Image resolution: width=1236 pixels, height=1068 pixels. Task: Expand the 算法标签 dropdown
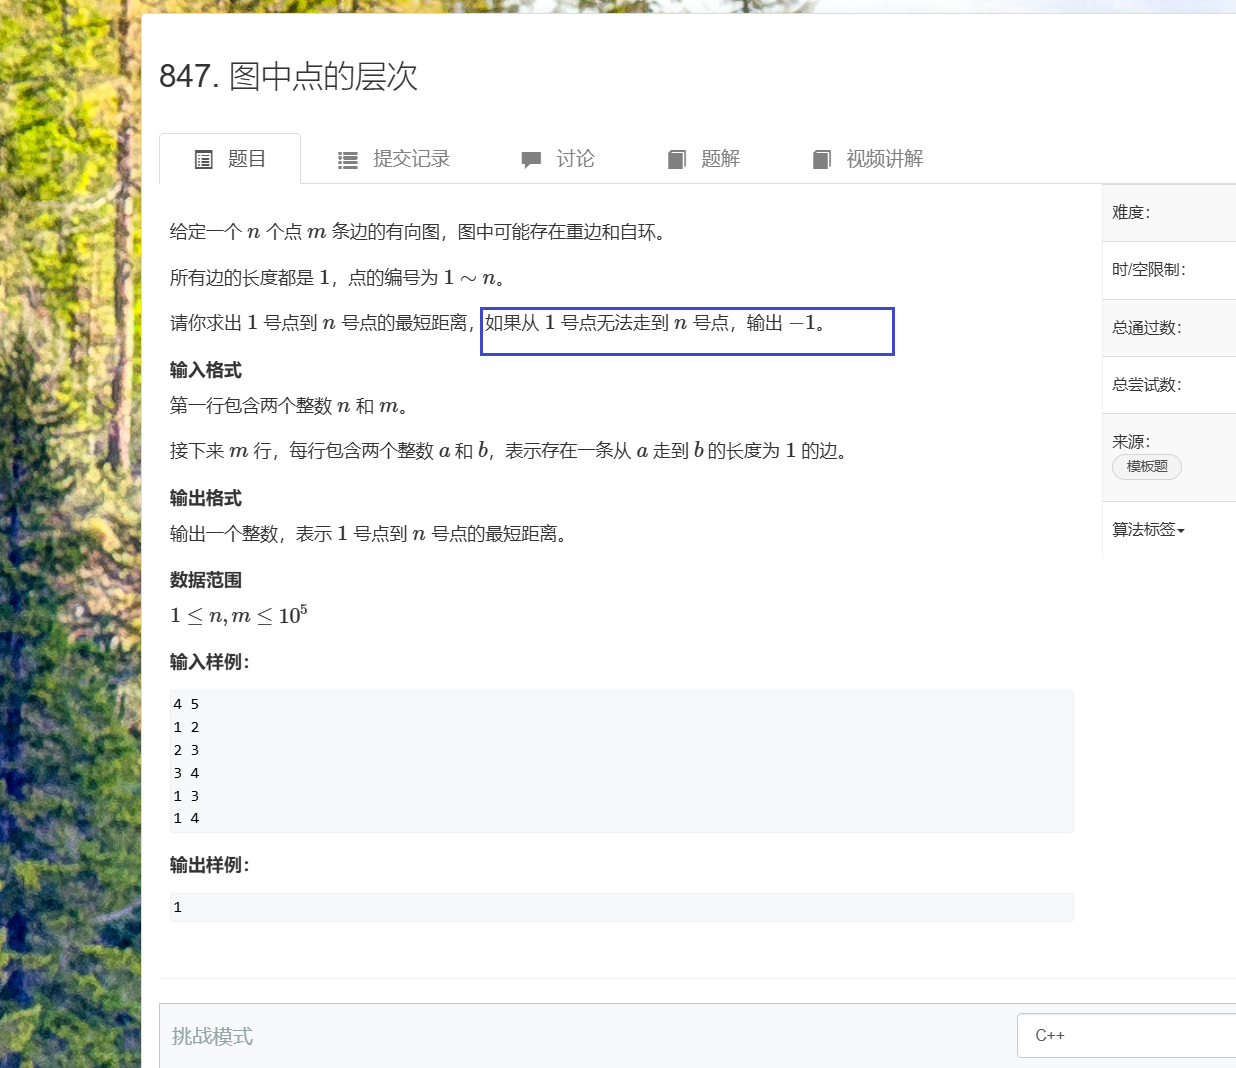click(x=1149, y=530)
